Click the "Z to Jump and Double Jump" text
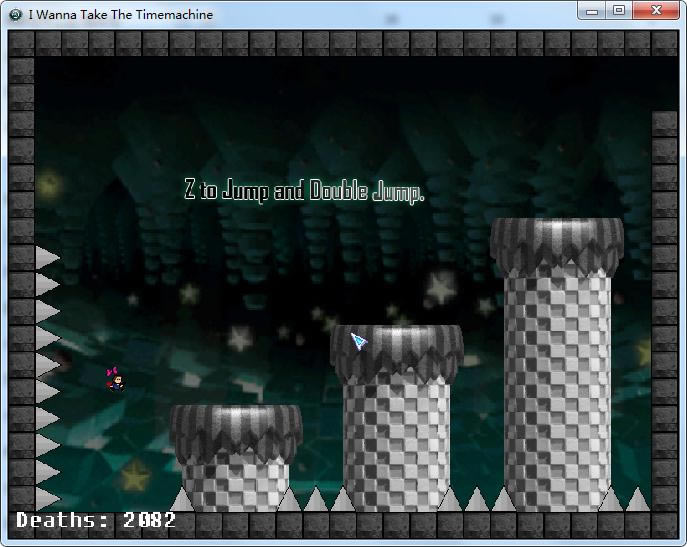This screenshot has height=547, width=687. (x=304, y=191)
